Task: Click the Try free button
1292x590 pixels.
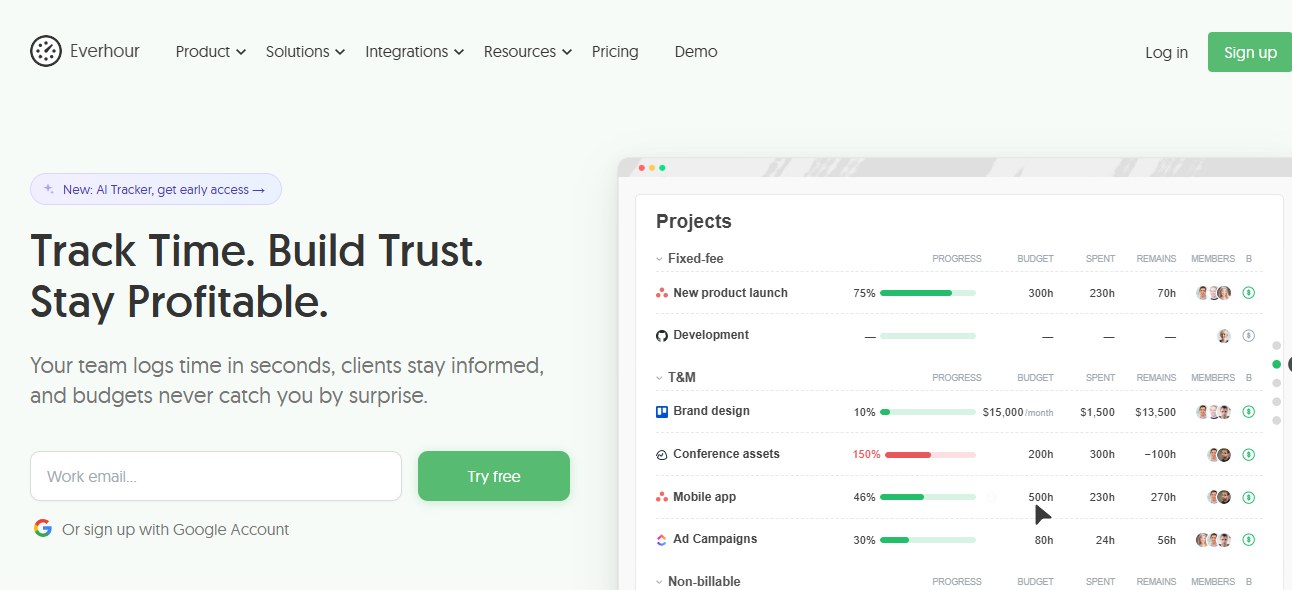Action: tap(494, 476)
